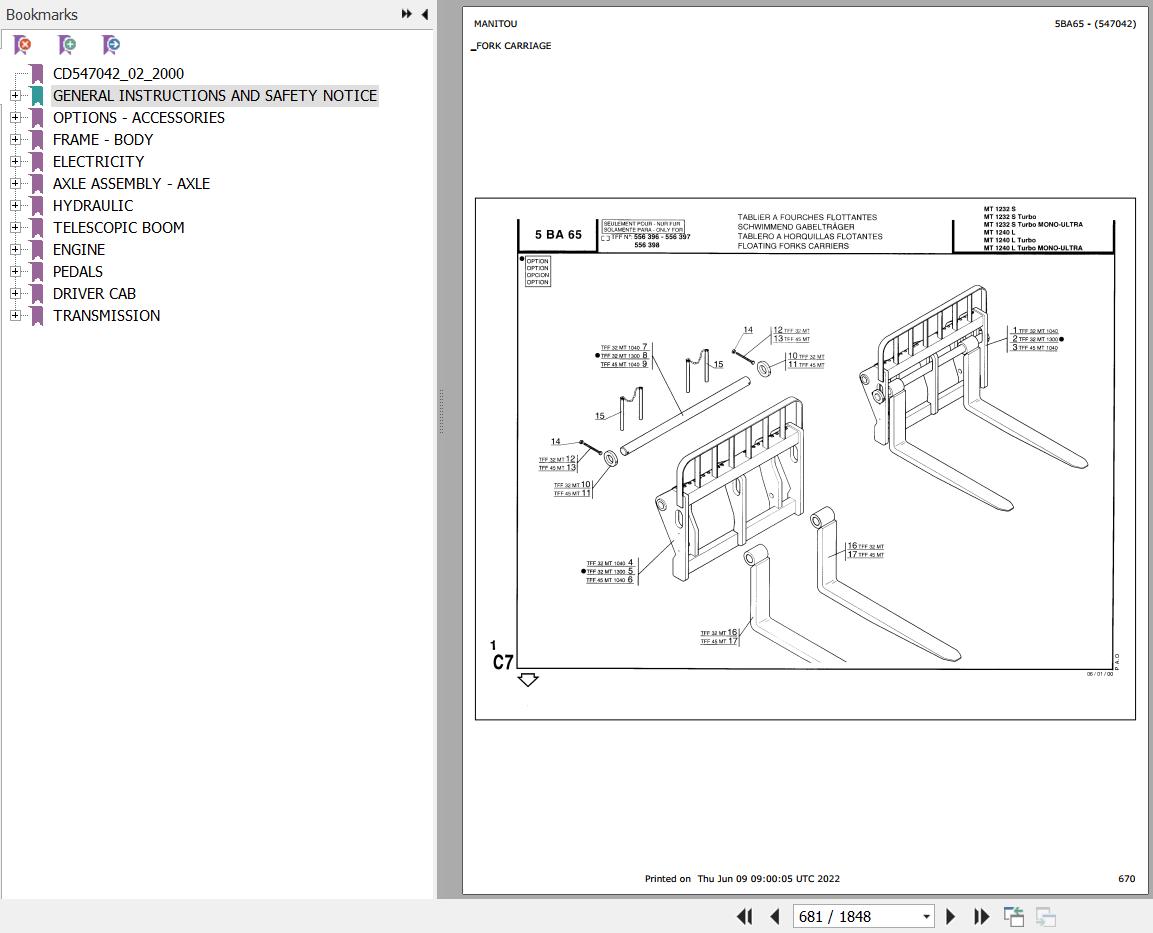This screenshot has width=1153, height=933.
Task: Click the add new bookmark icon
Action: (x=67, y=45)
